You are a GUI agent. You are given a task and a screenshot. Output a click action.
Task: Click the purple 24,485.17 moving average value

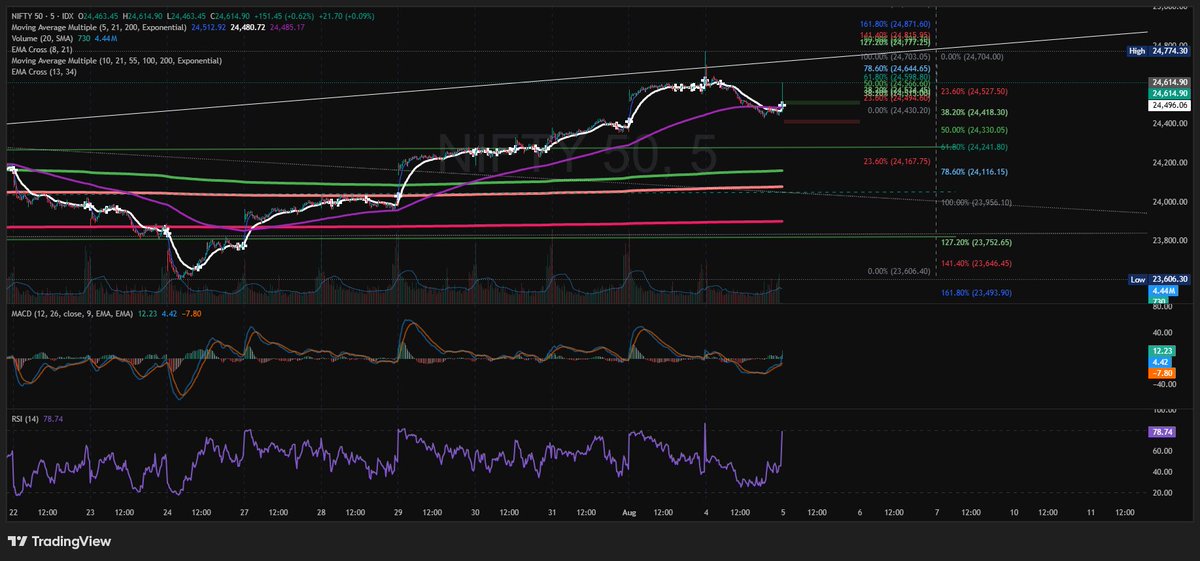[x=288, y=27]
